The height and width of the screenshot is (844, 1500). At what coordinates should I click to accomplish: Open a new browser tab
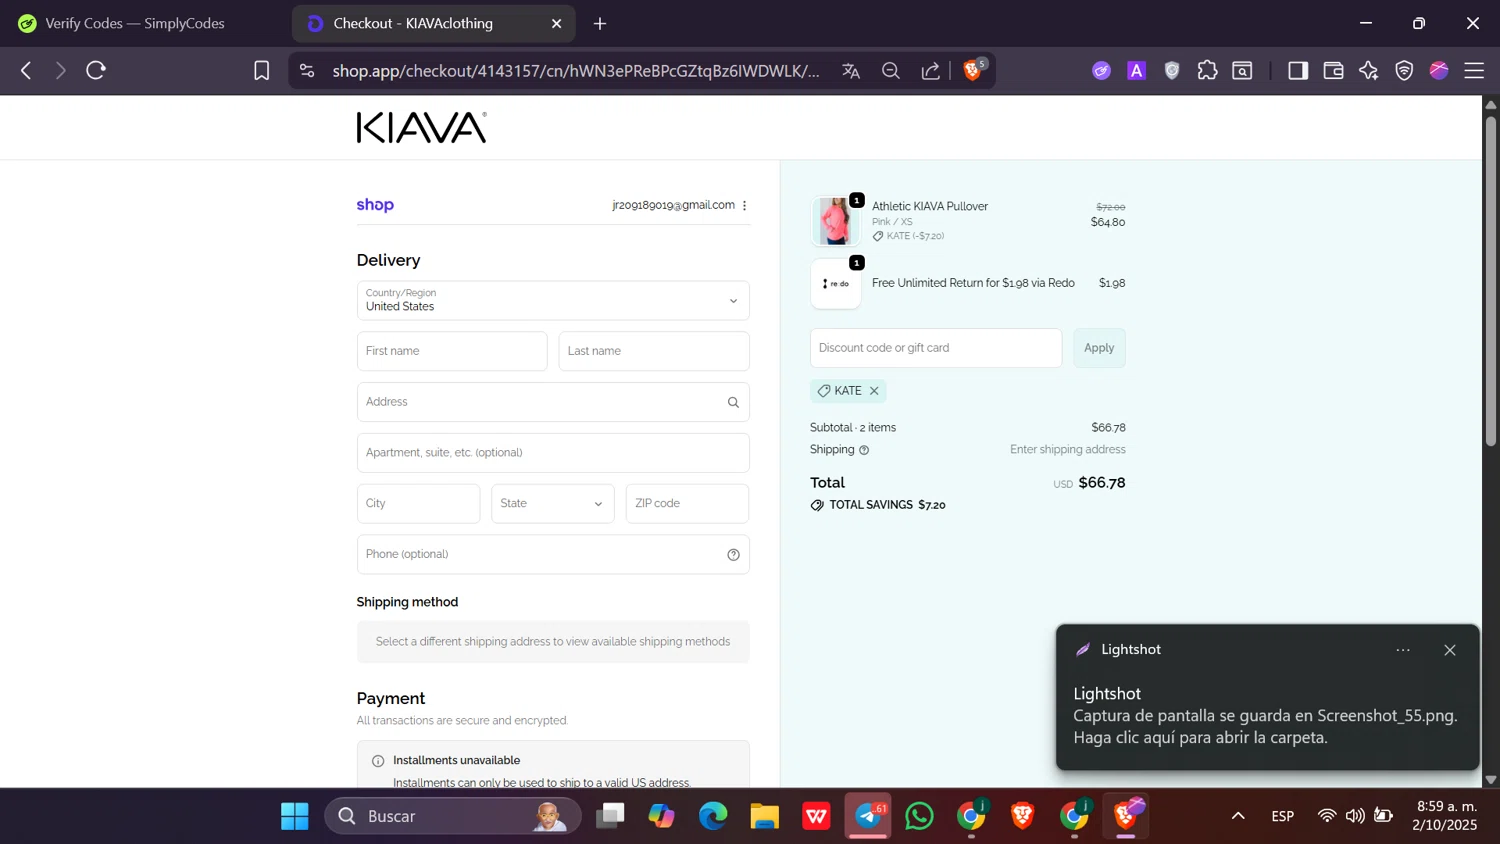coord(600,23)
